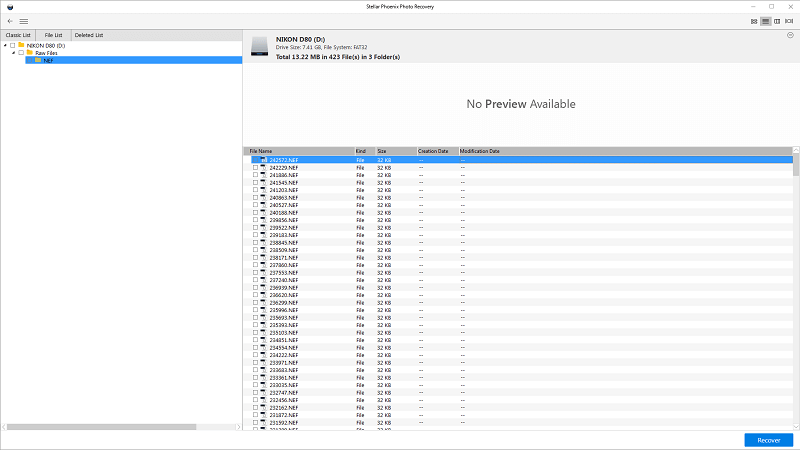Click the tree pane scroll-right arrow

pos(238,427)
